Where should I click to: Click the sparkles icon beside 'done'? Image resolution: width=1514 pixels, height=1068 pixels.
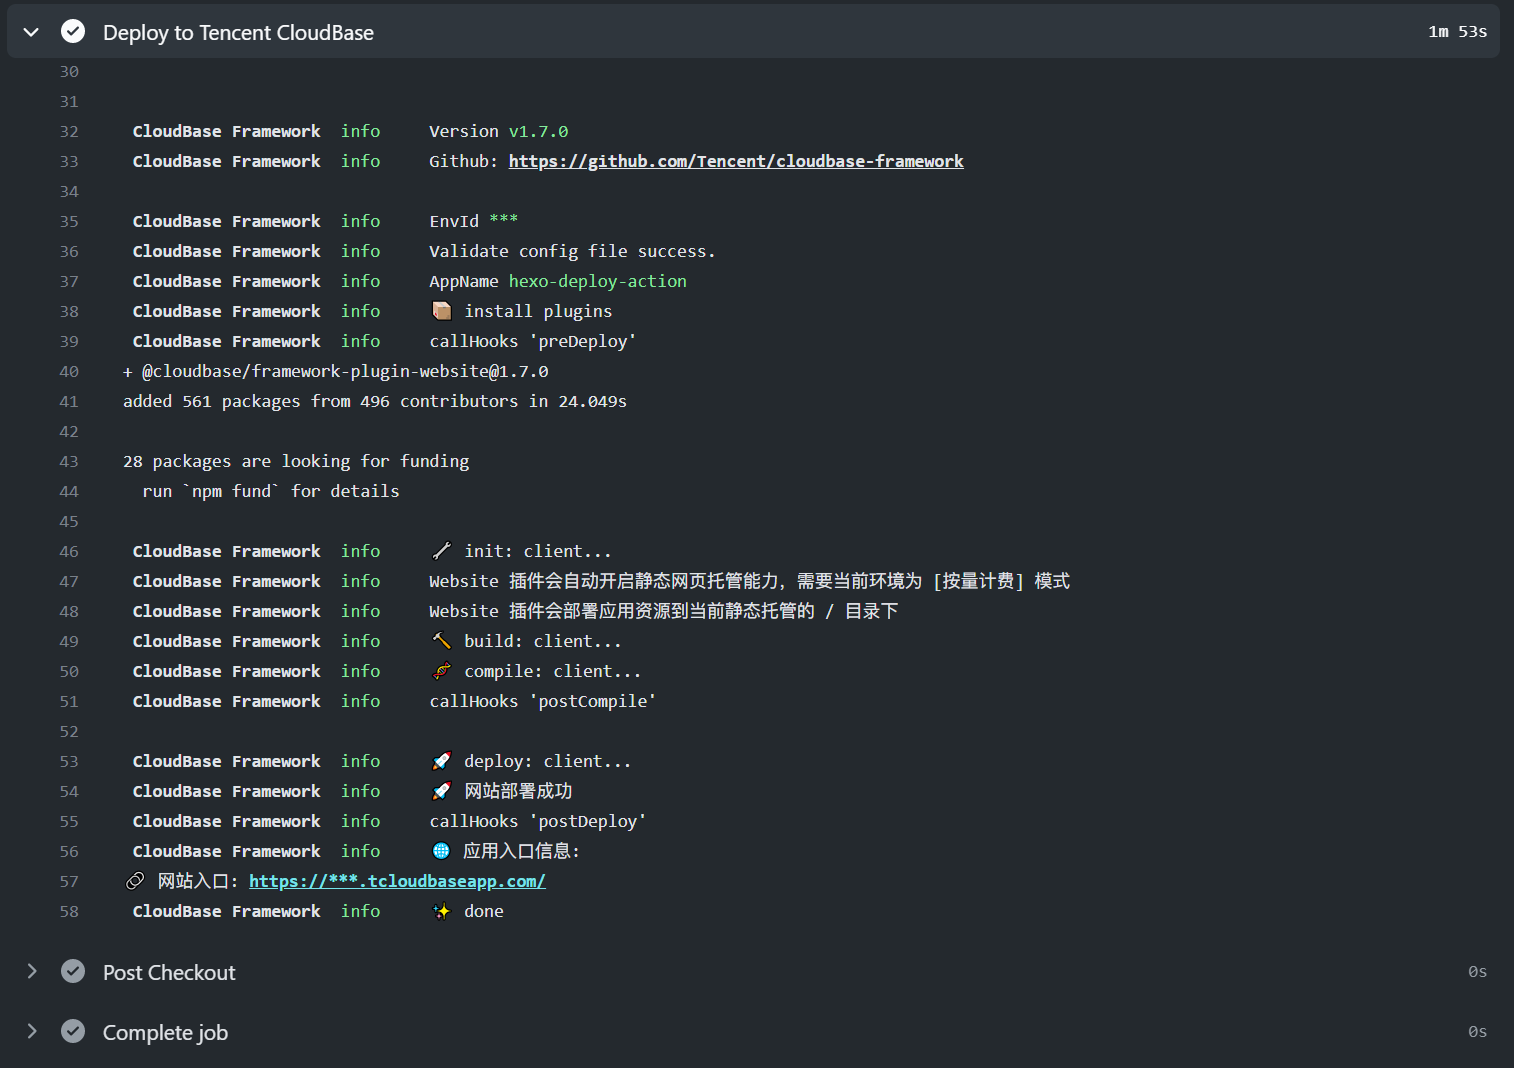pos(441,911)
